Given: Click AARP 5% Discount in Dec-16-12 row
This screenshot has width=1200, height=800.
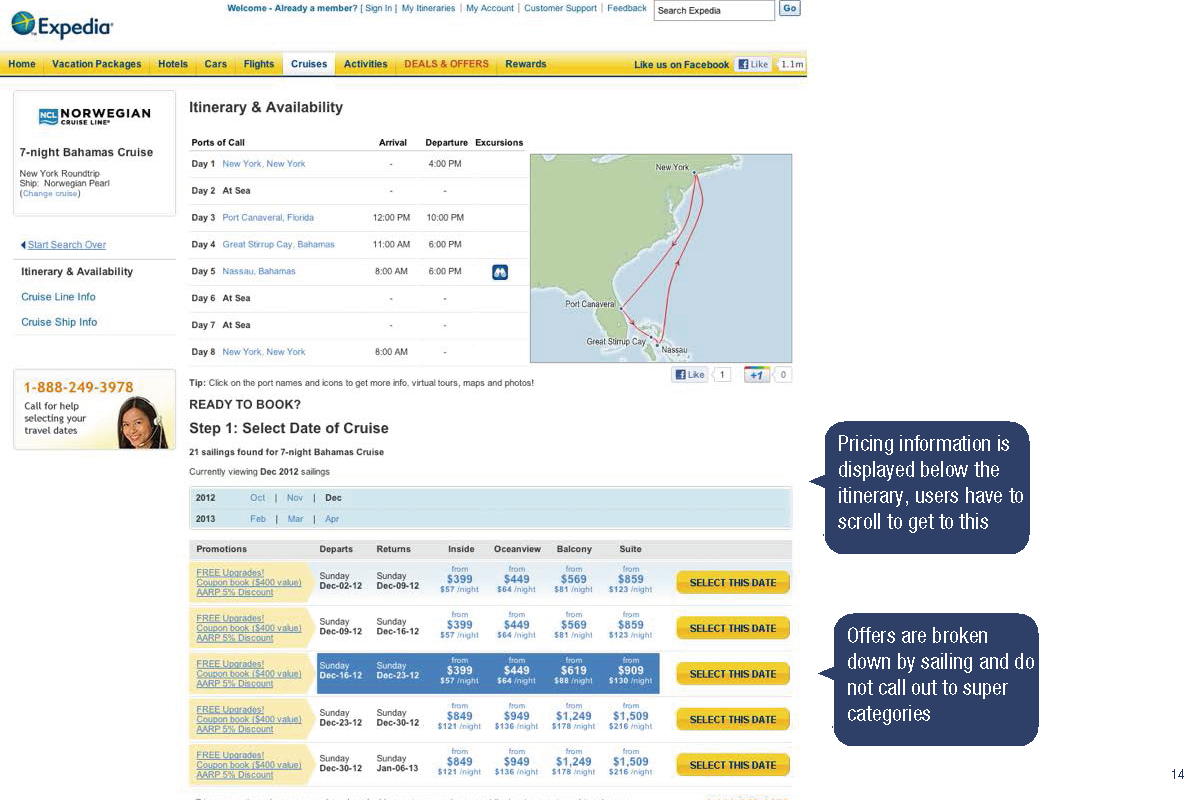Looking at the screenshot, I should tap(235, 684).
